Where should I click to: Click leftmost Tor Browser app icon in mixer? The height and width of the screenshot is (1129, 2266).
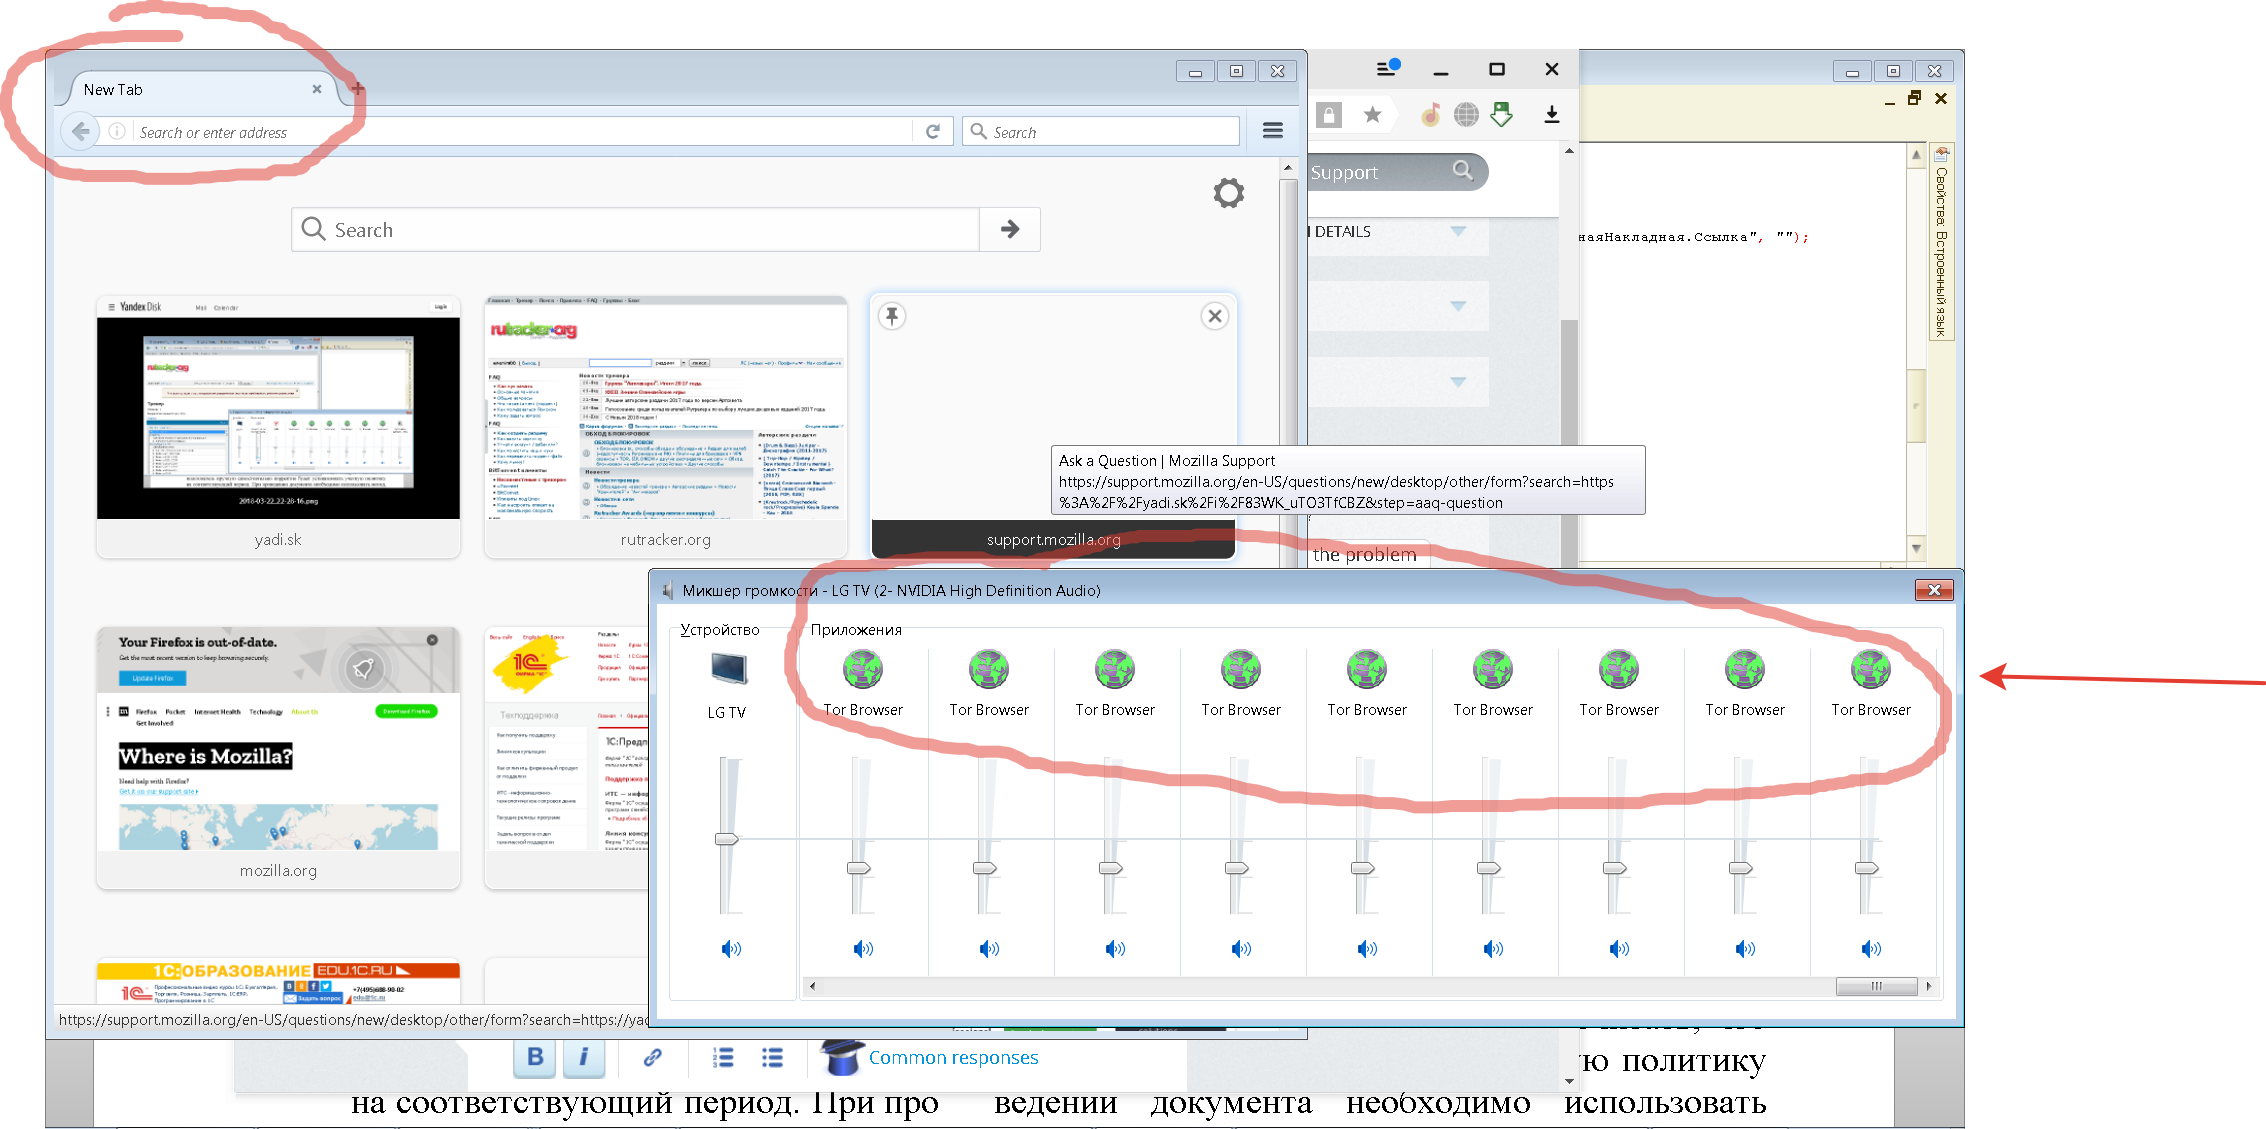tap(862, 669)
